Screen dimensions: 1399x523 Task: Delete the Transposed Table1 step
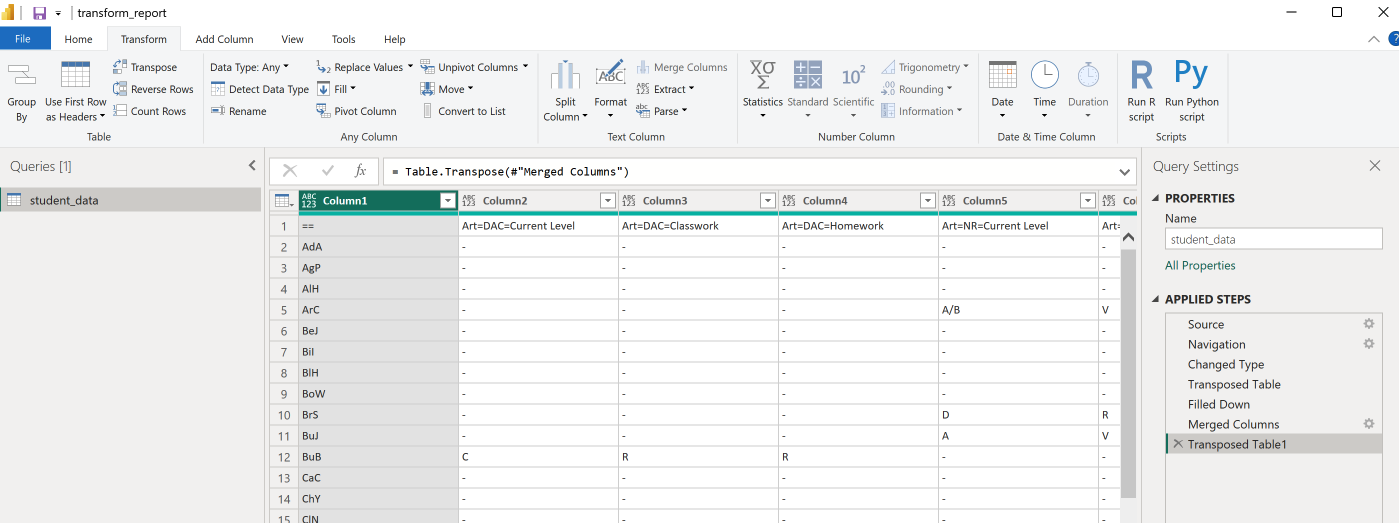click(1177, 444)
